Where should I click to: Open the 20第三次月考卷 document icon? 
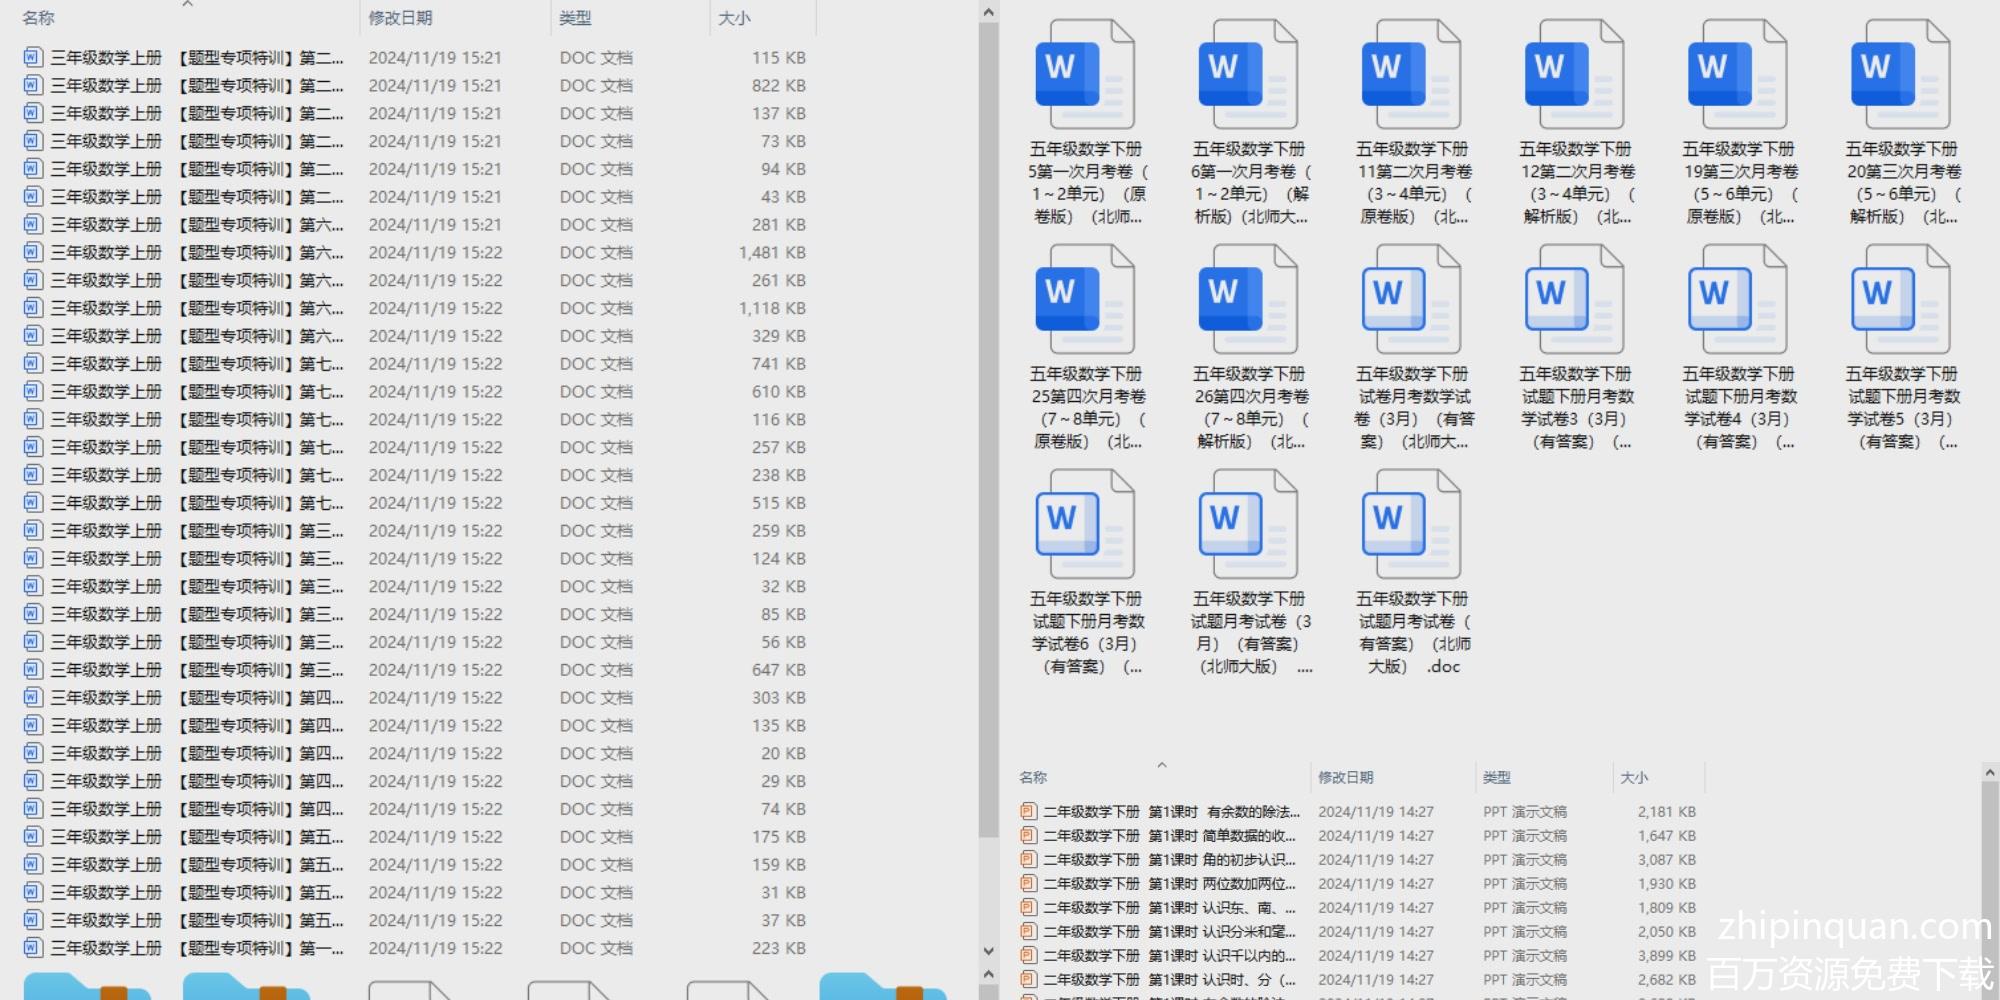[1900, 75]
